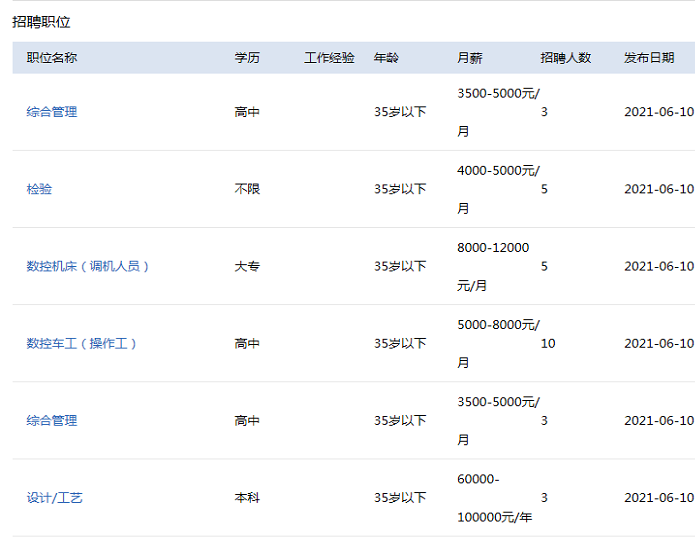The image size is (695, 539).
Task: Click the 8000-12000元/月 salary cell
Action: coord(493,266)
